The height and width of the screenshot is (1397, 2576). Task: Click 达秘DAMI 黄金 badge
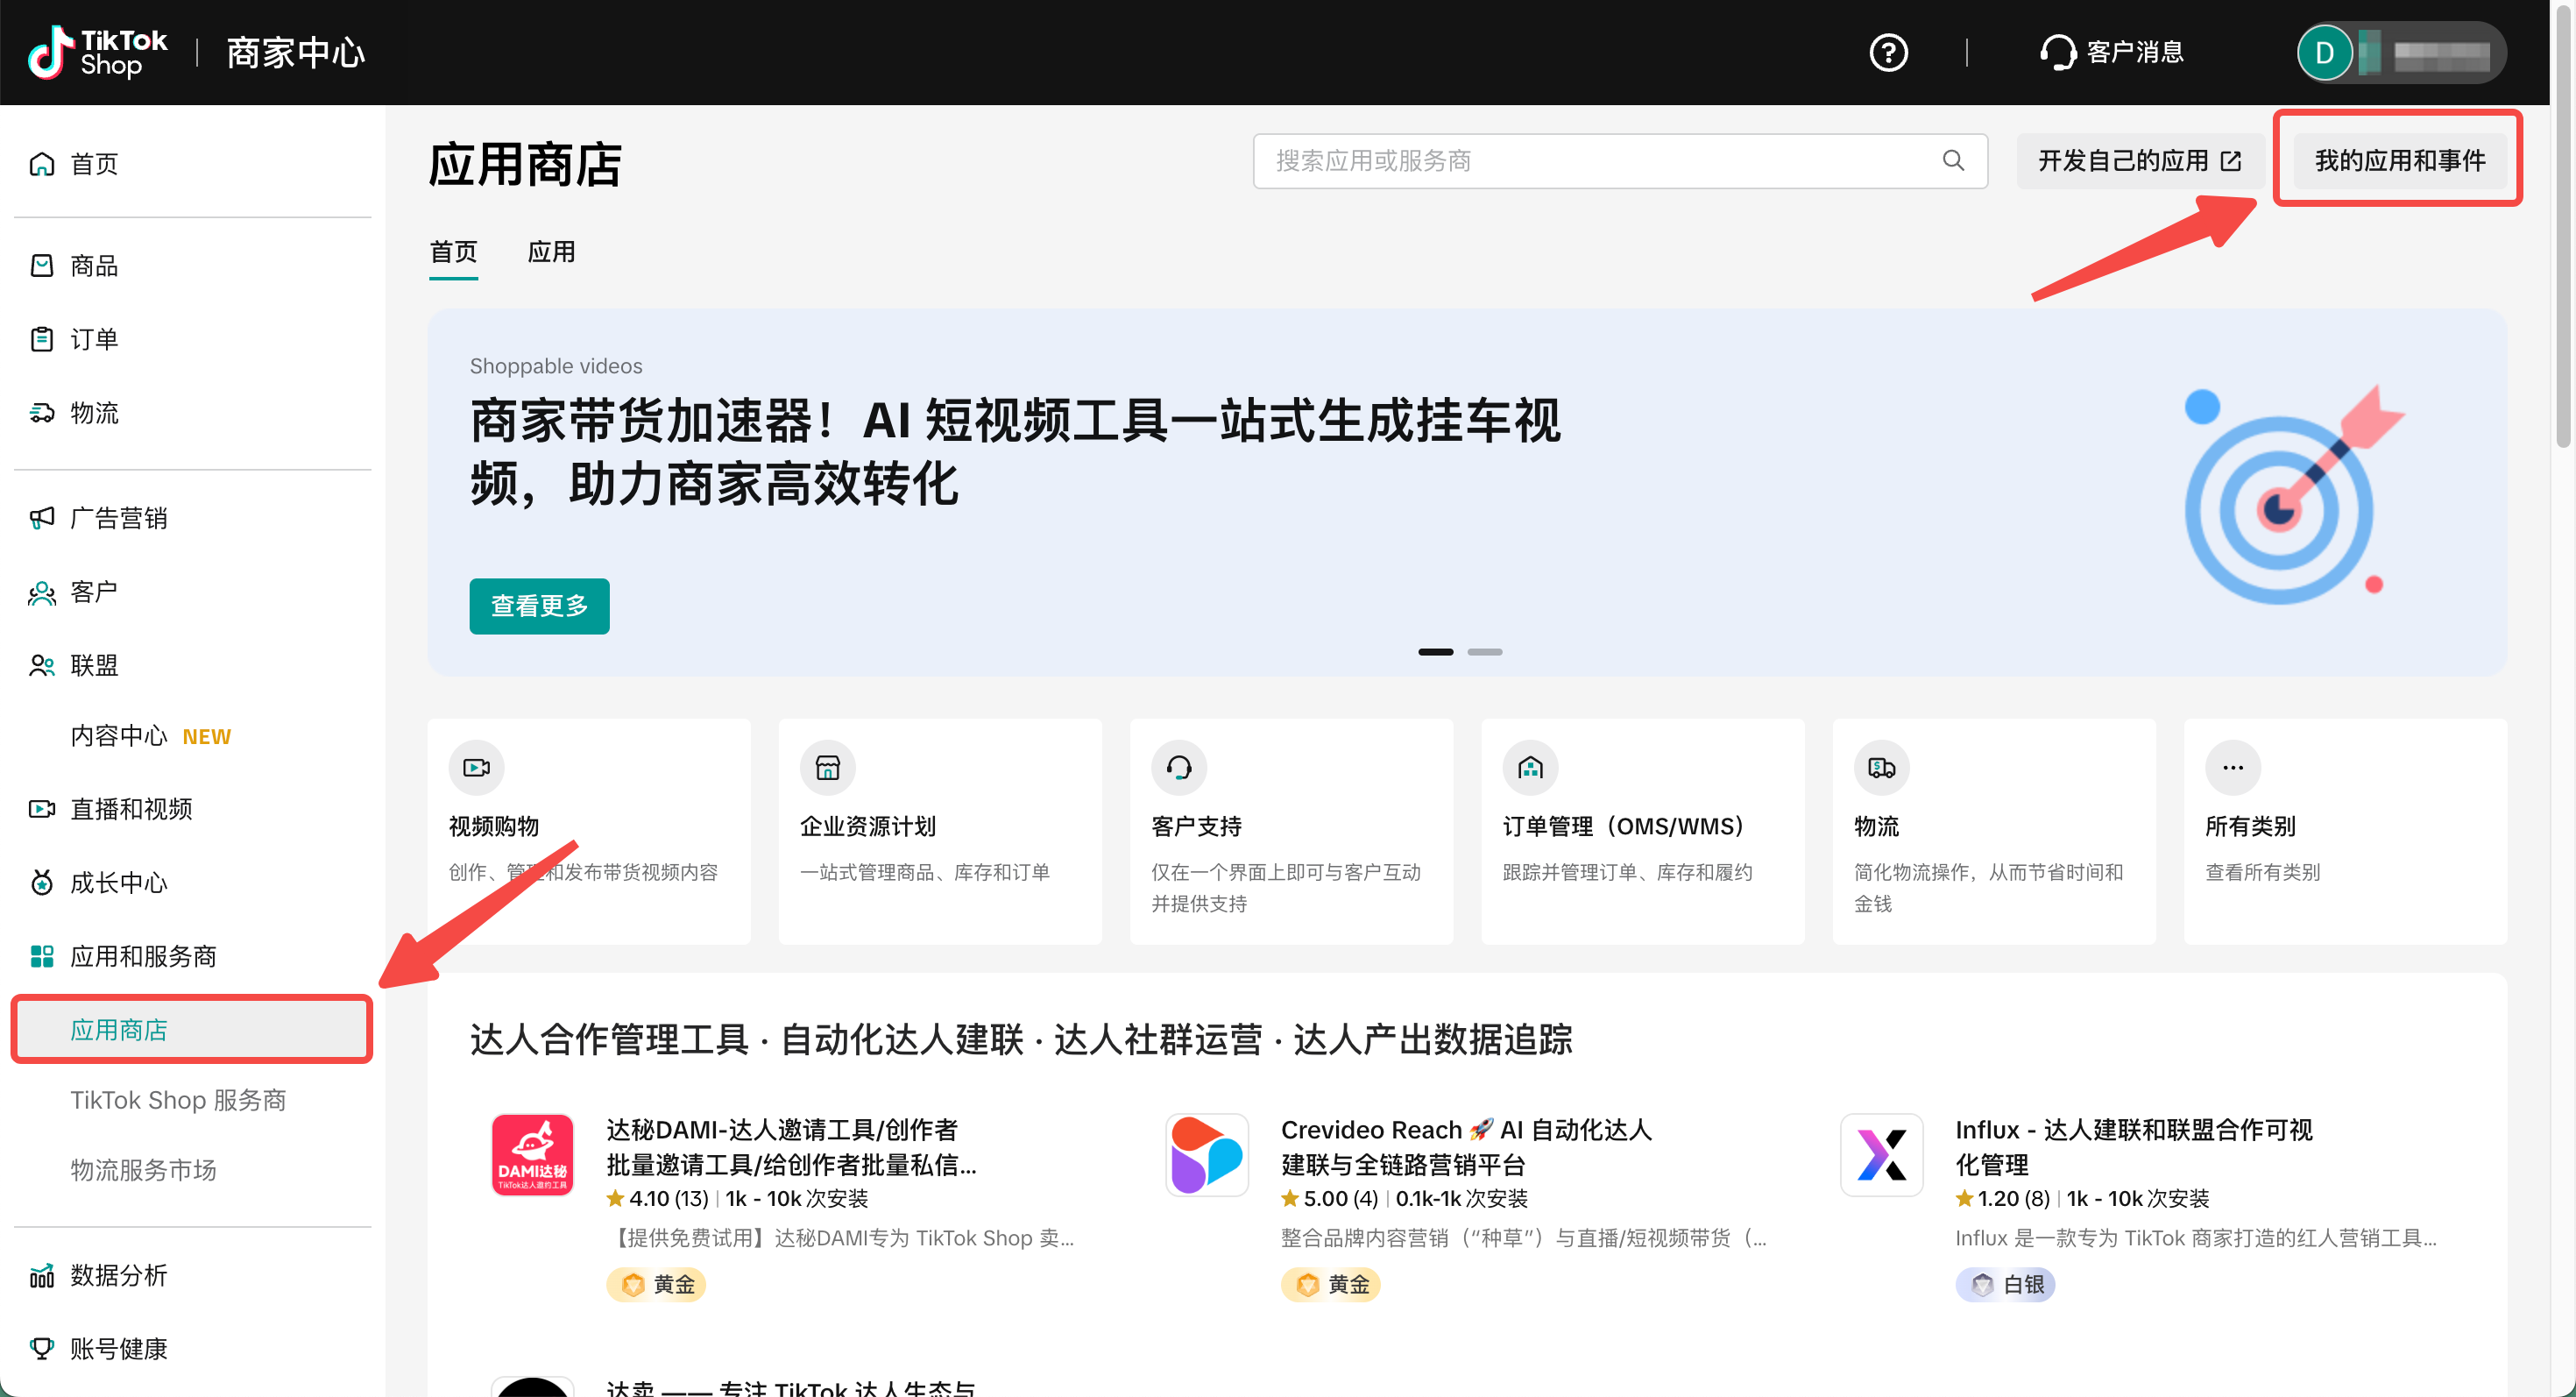click(656, 1284)
